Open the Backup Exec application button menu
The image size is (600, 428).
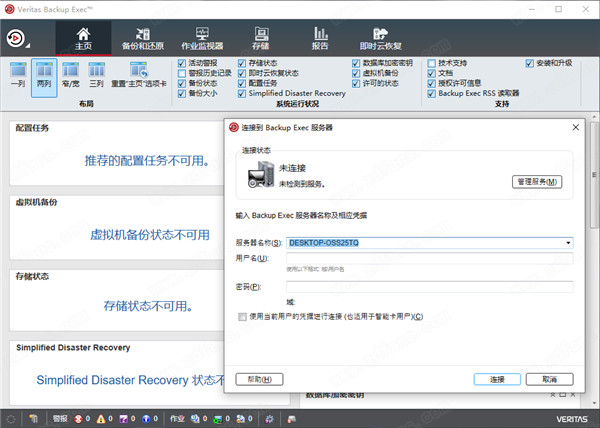click(x=16, y=38)
